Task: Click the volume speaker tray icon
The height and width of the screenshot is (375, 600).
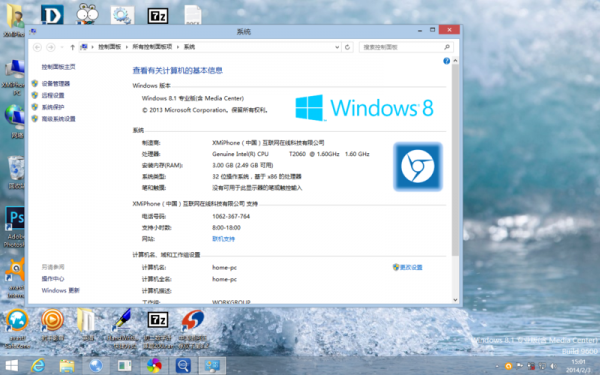Action: coord(553,366)
